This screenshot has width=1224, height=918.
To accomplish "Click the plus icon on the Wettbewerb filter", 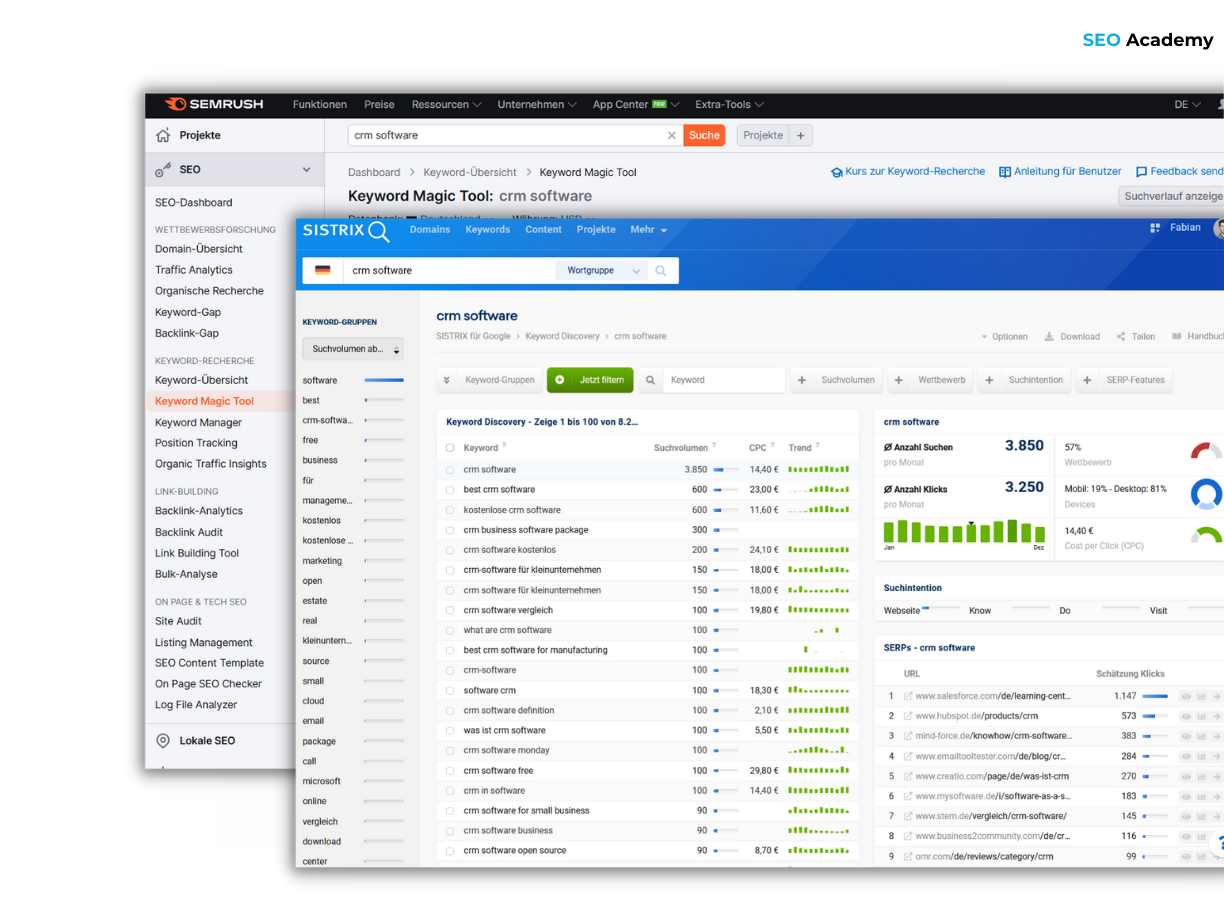I will coord(899,380).
